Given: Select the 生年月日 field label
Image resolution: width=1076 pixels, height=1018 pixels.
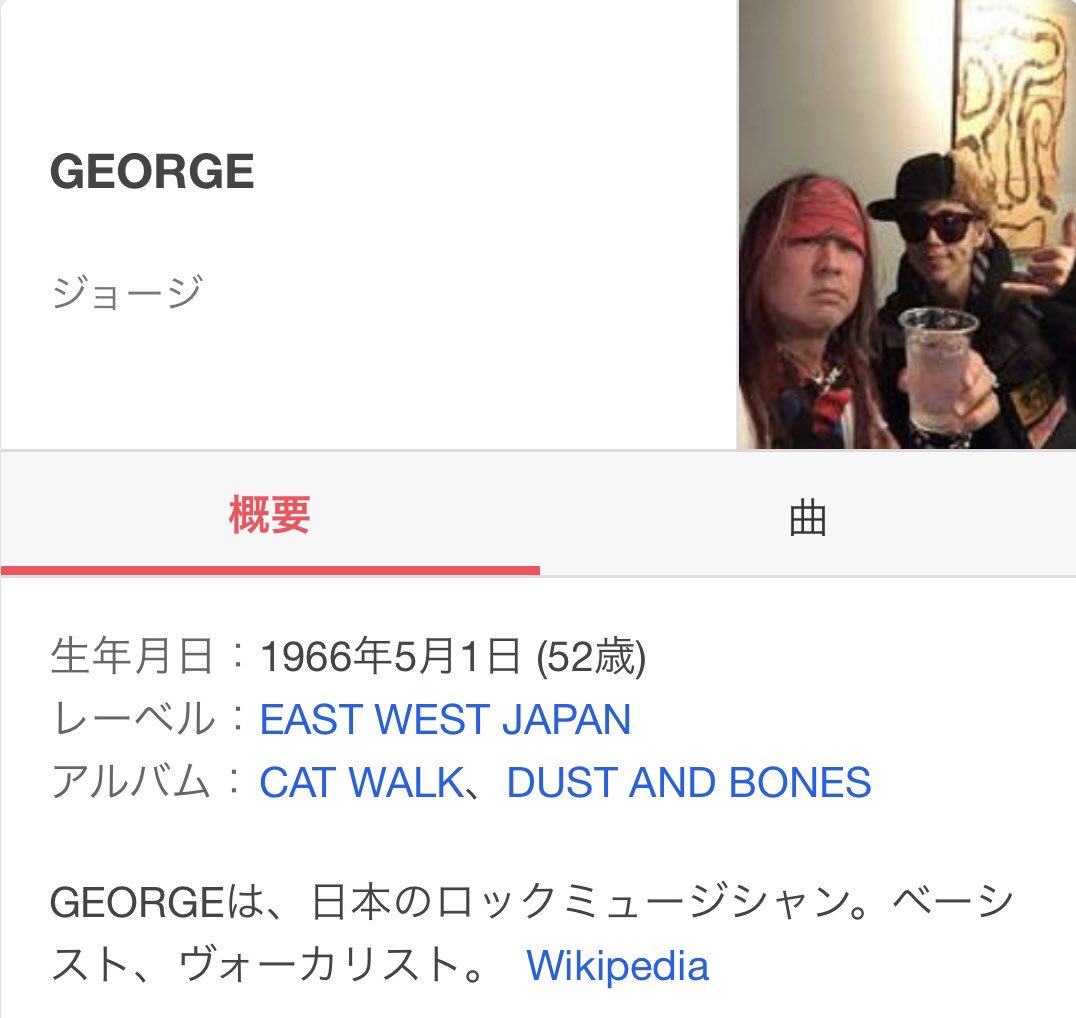Looking at the screenshot, I should [x=132, y=656].
